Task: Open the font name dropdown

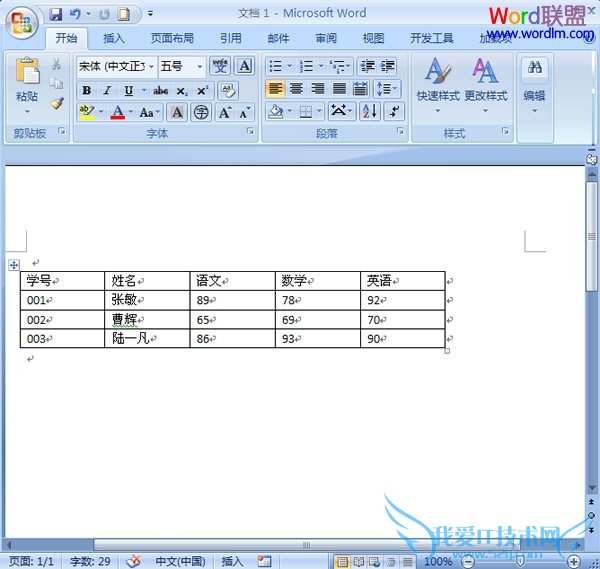Action: (152, 67)
